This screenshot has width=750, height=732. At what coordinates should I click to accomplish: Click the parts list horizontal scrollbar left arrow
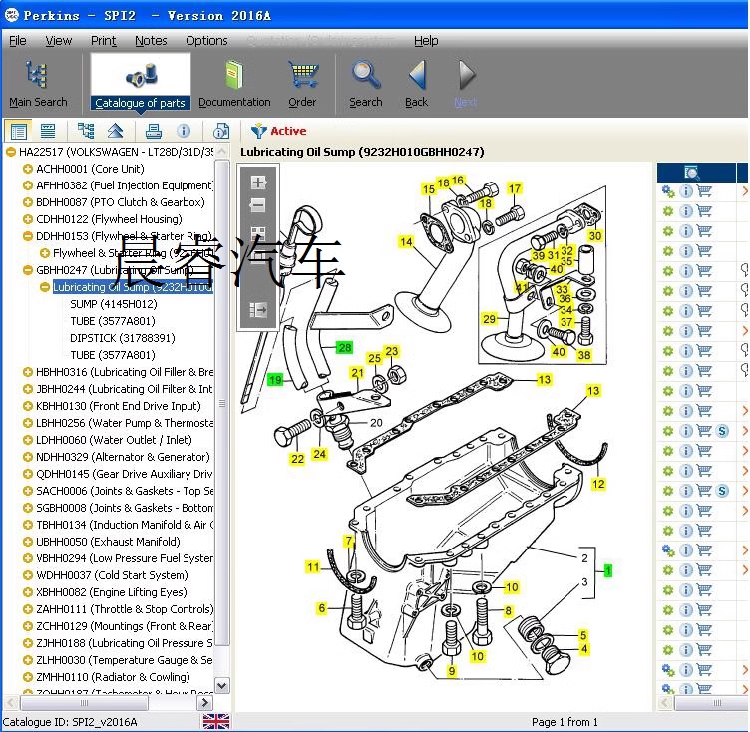click(x=664, y=702)
